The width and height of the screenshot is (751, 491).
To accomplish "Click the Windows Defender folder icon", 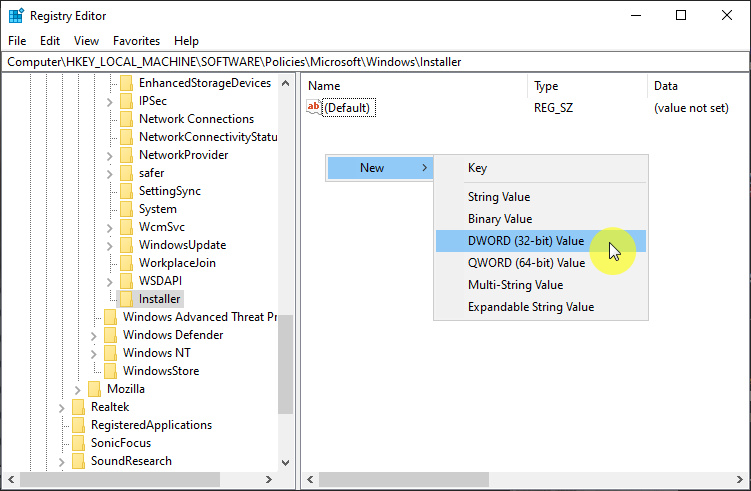I will [x=110, y=335].
